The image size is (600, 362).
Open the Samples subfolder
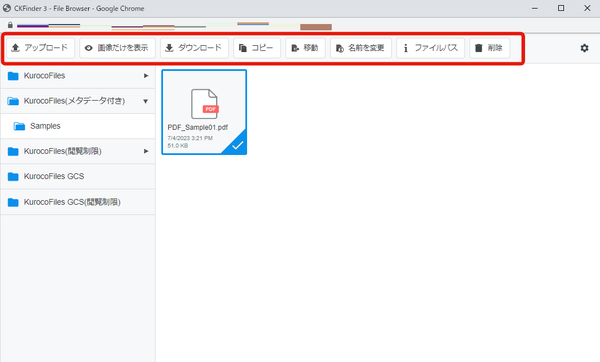(x=78, y=126)
